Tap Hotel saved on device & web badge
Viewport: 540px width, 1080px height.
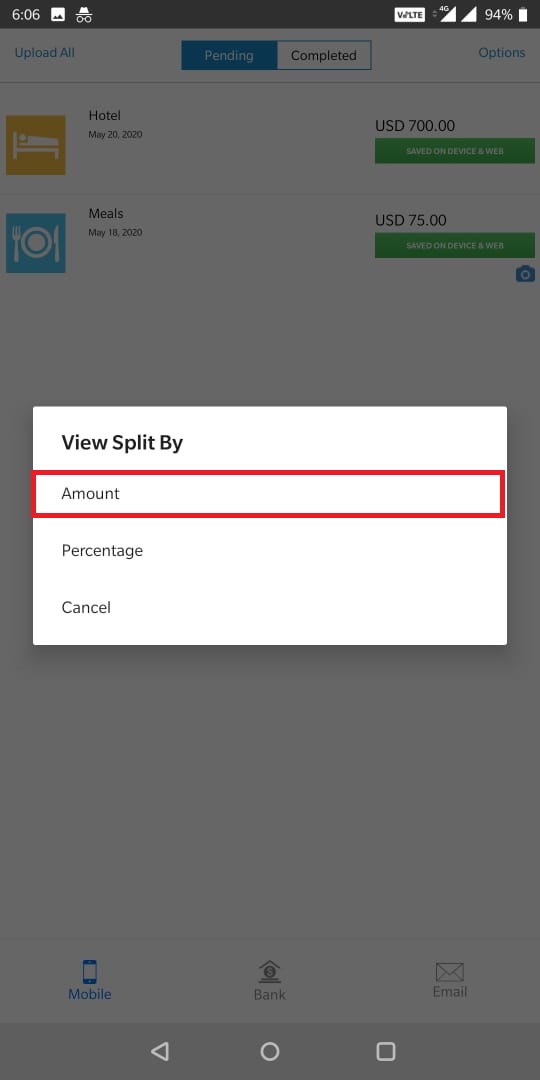pyautogui.click(x=455, y=151)
